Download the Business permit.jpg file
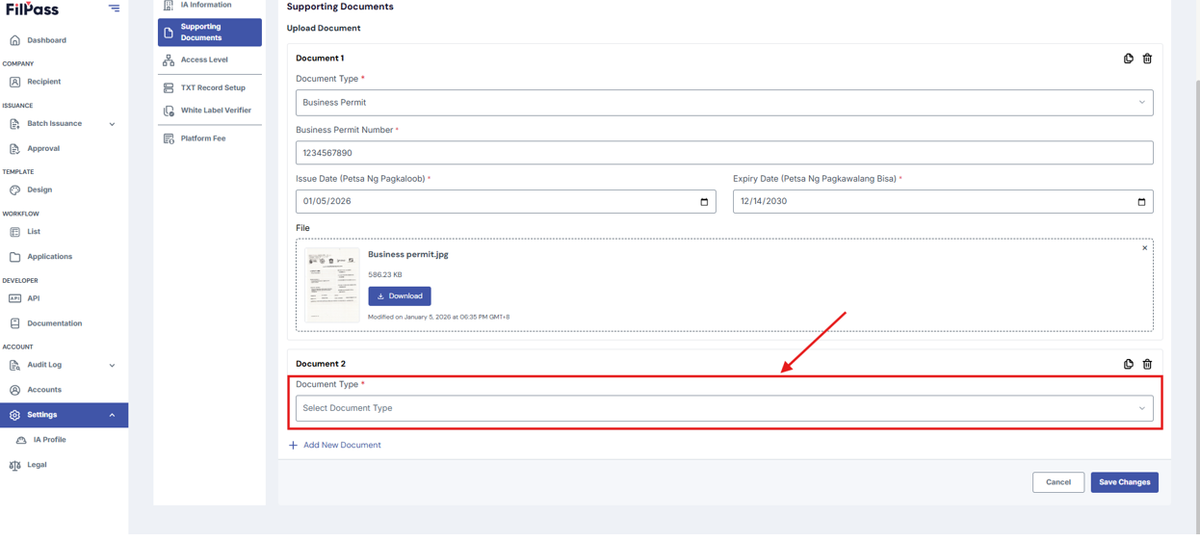This screenshot has height=536, width=1200. [400, 296]
